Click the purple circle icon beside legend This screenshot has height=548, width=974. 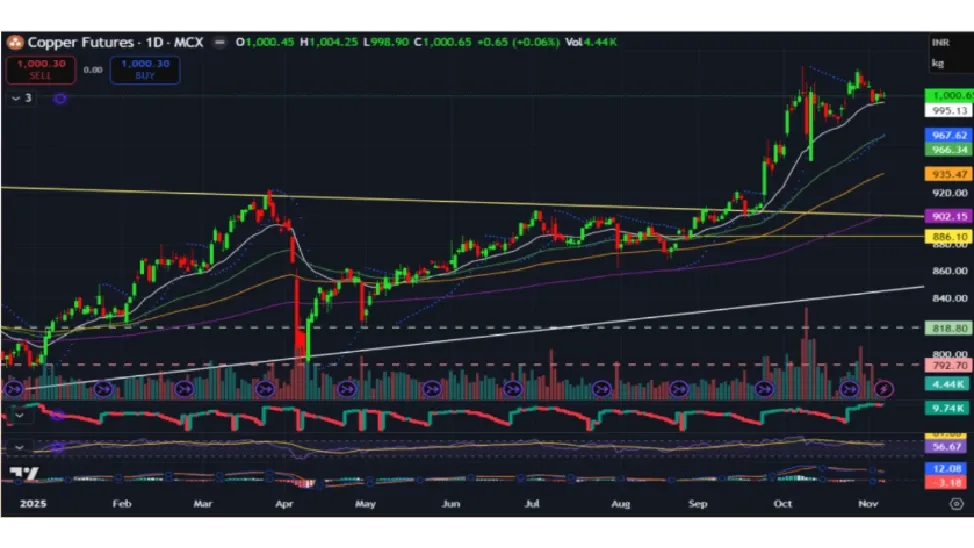[60, 98]
